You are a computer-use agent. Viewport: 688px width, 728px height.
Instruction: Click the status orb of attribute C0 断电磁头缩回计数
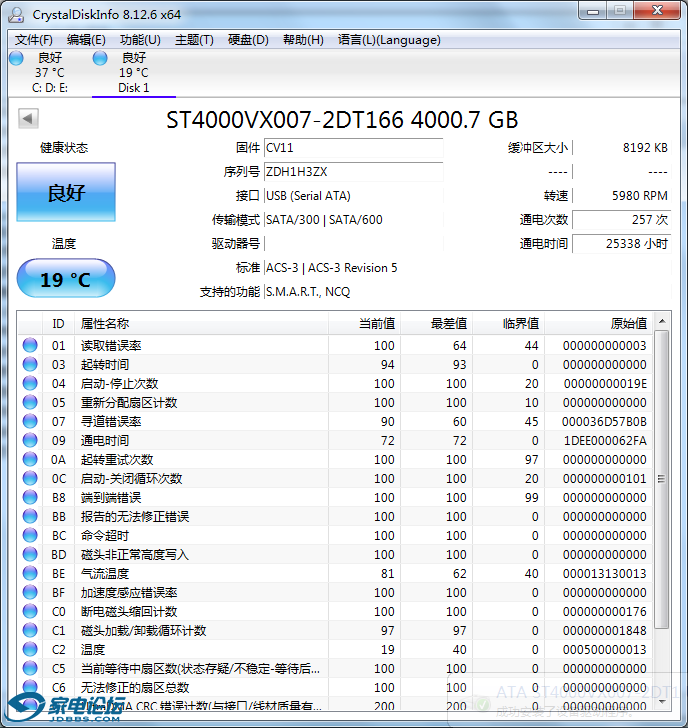click(x=30, y=611)
